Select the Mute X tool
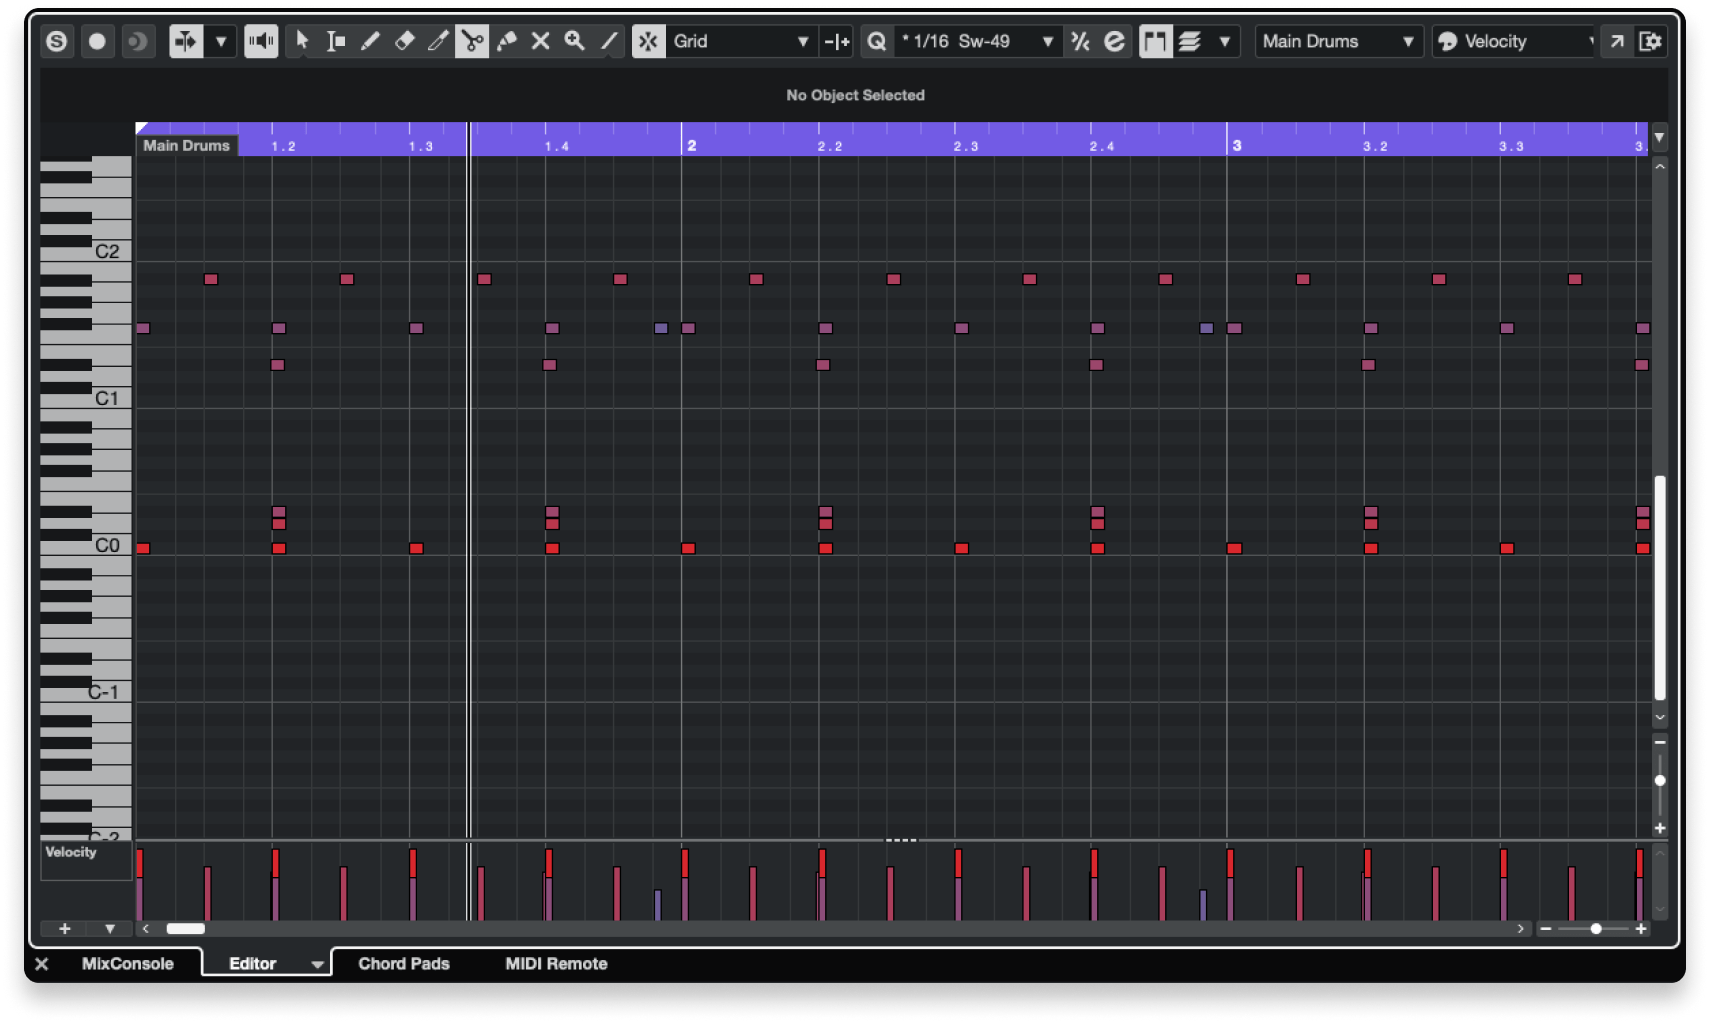This screenshot has width=1710, height=1023. pos(540,41)
